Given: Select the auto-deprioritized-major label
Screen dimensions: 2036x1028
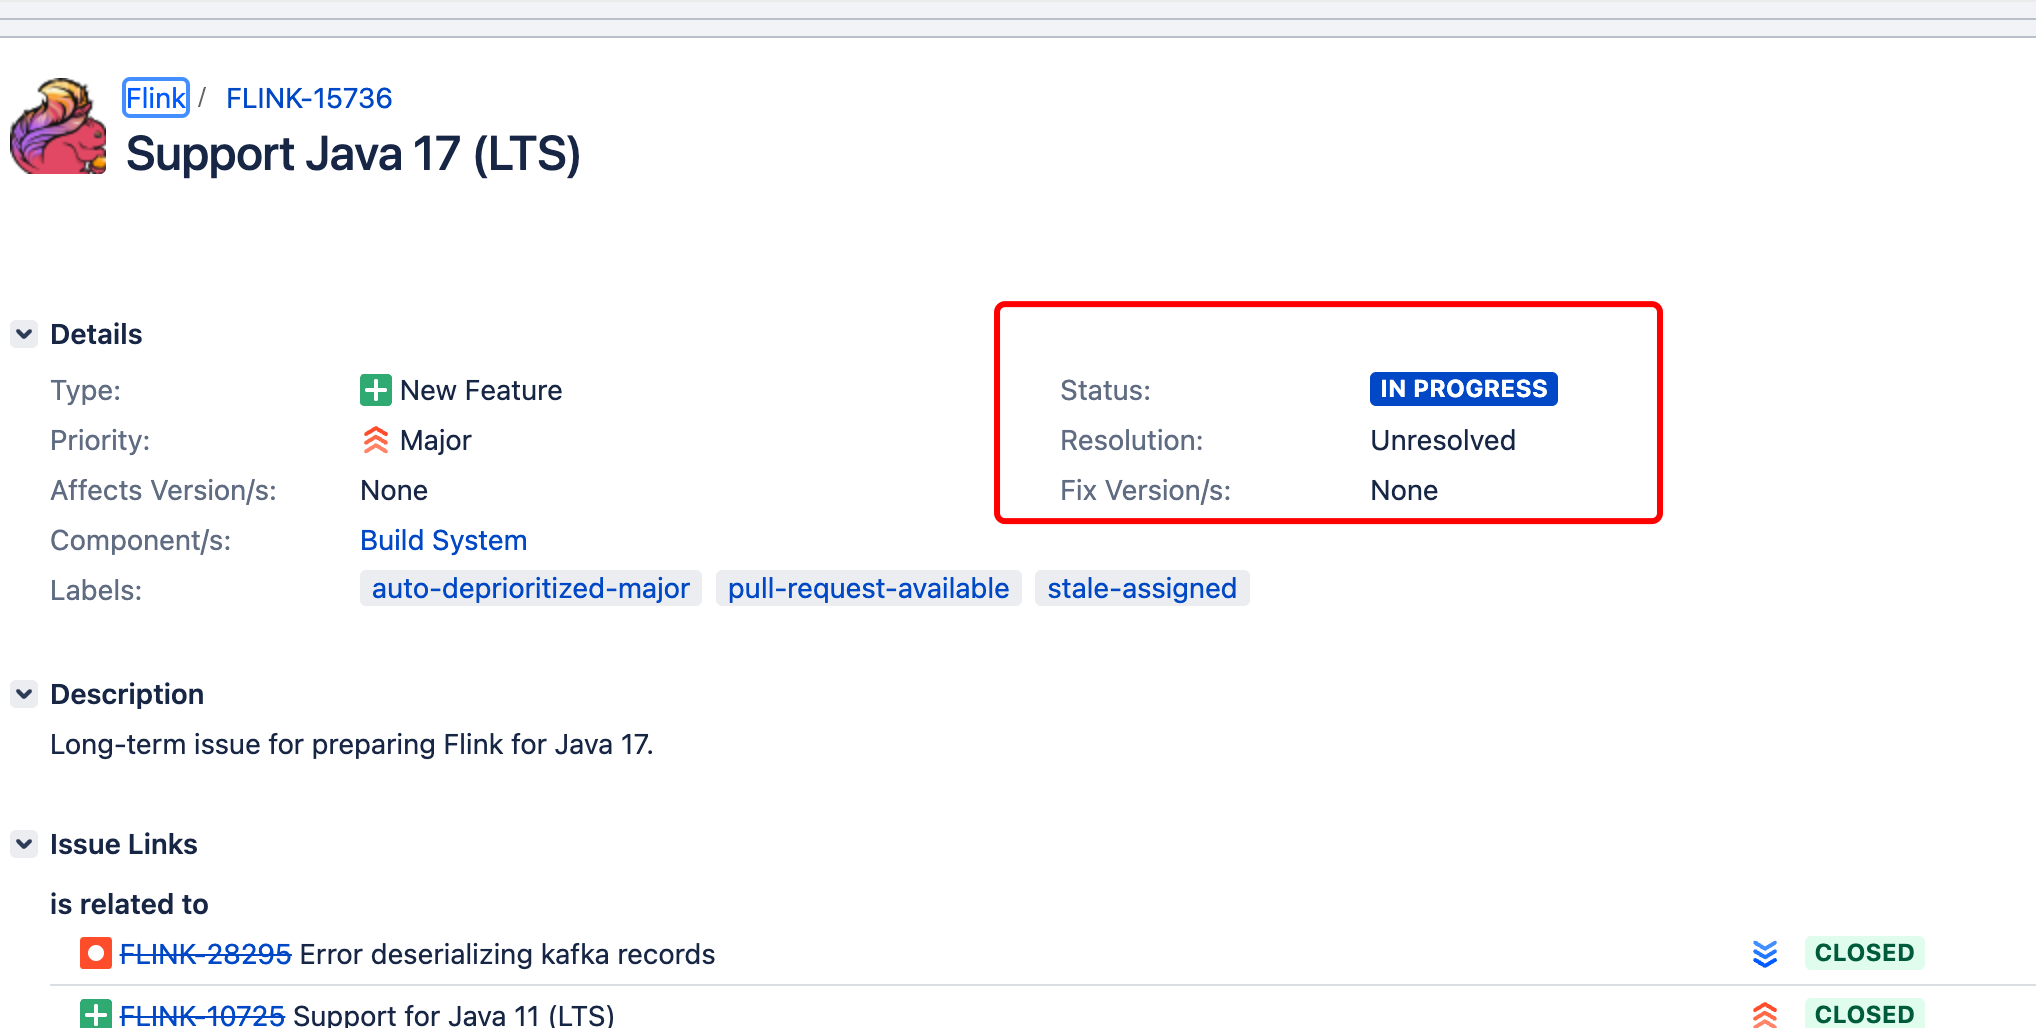Looking at the screenshot, I should (x=531, y=588).
